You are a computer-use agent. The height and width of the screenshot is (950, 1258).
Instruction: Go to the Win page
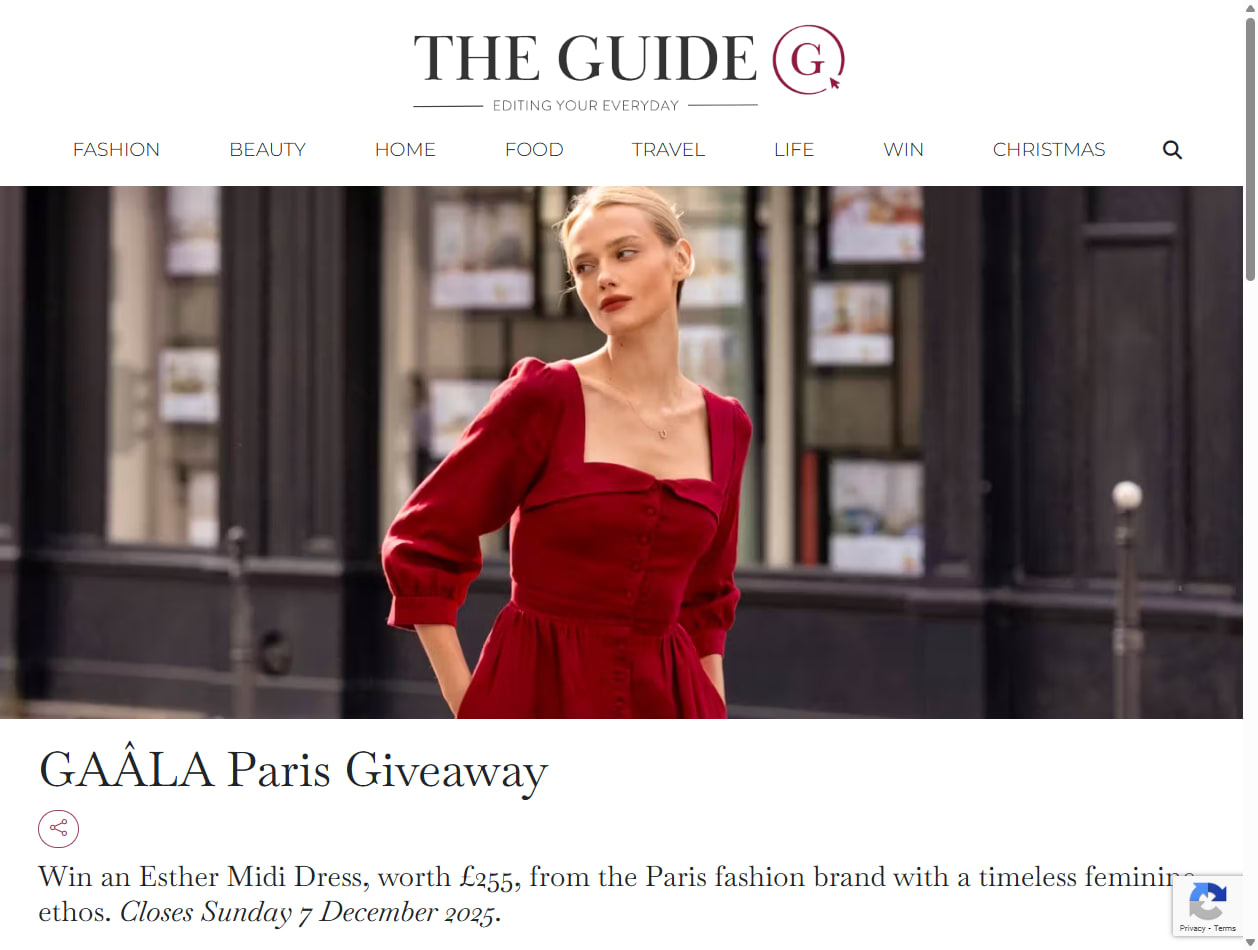903,150
